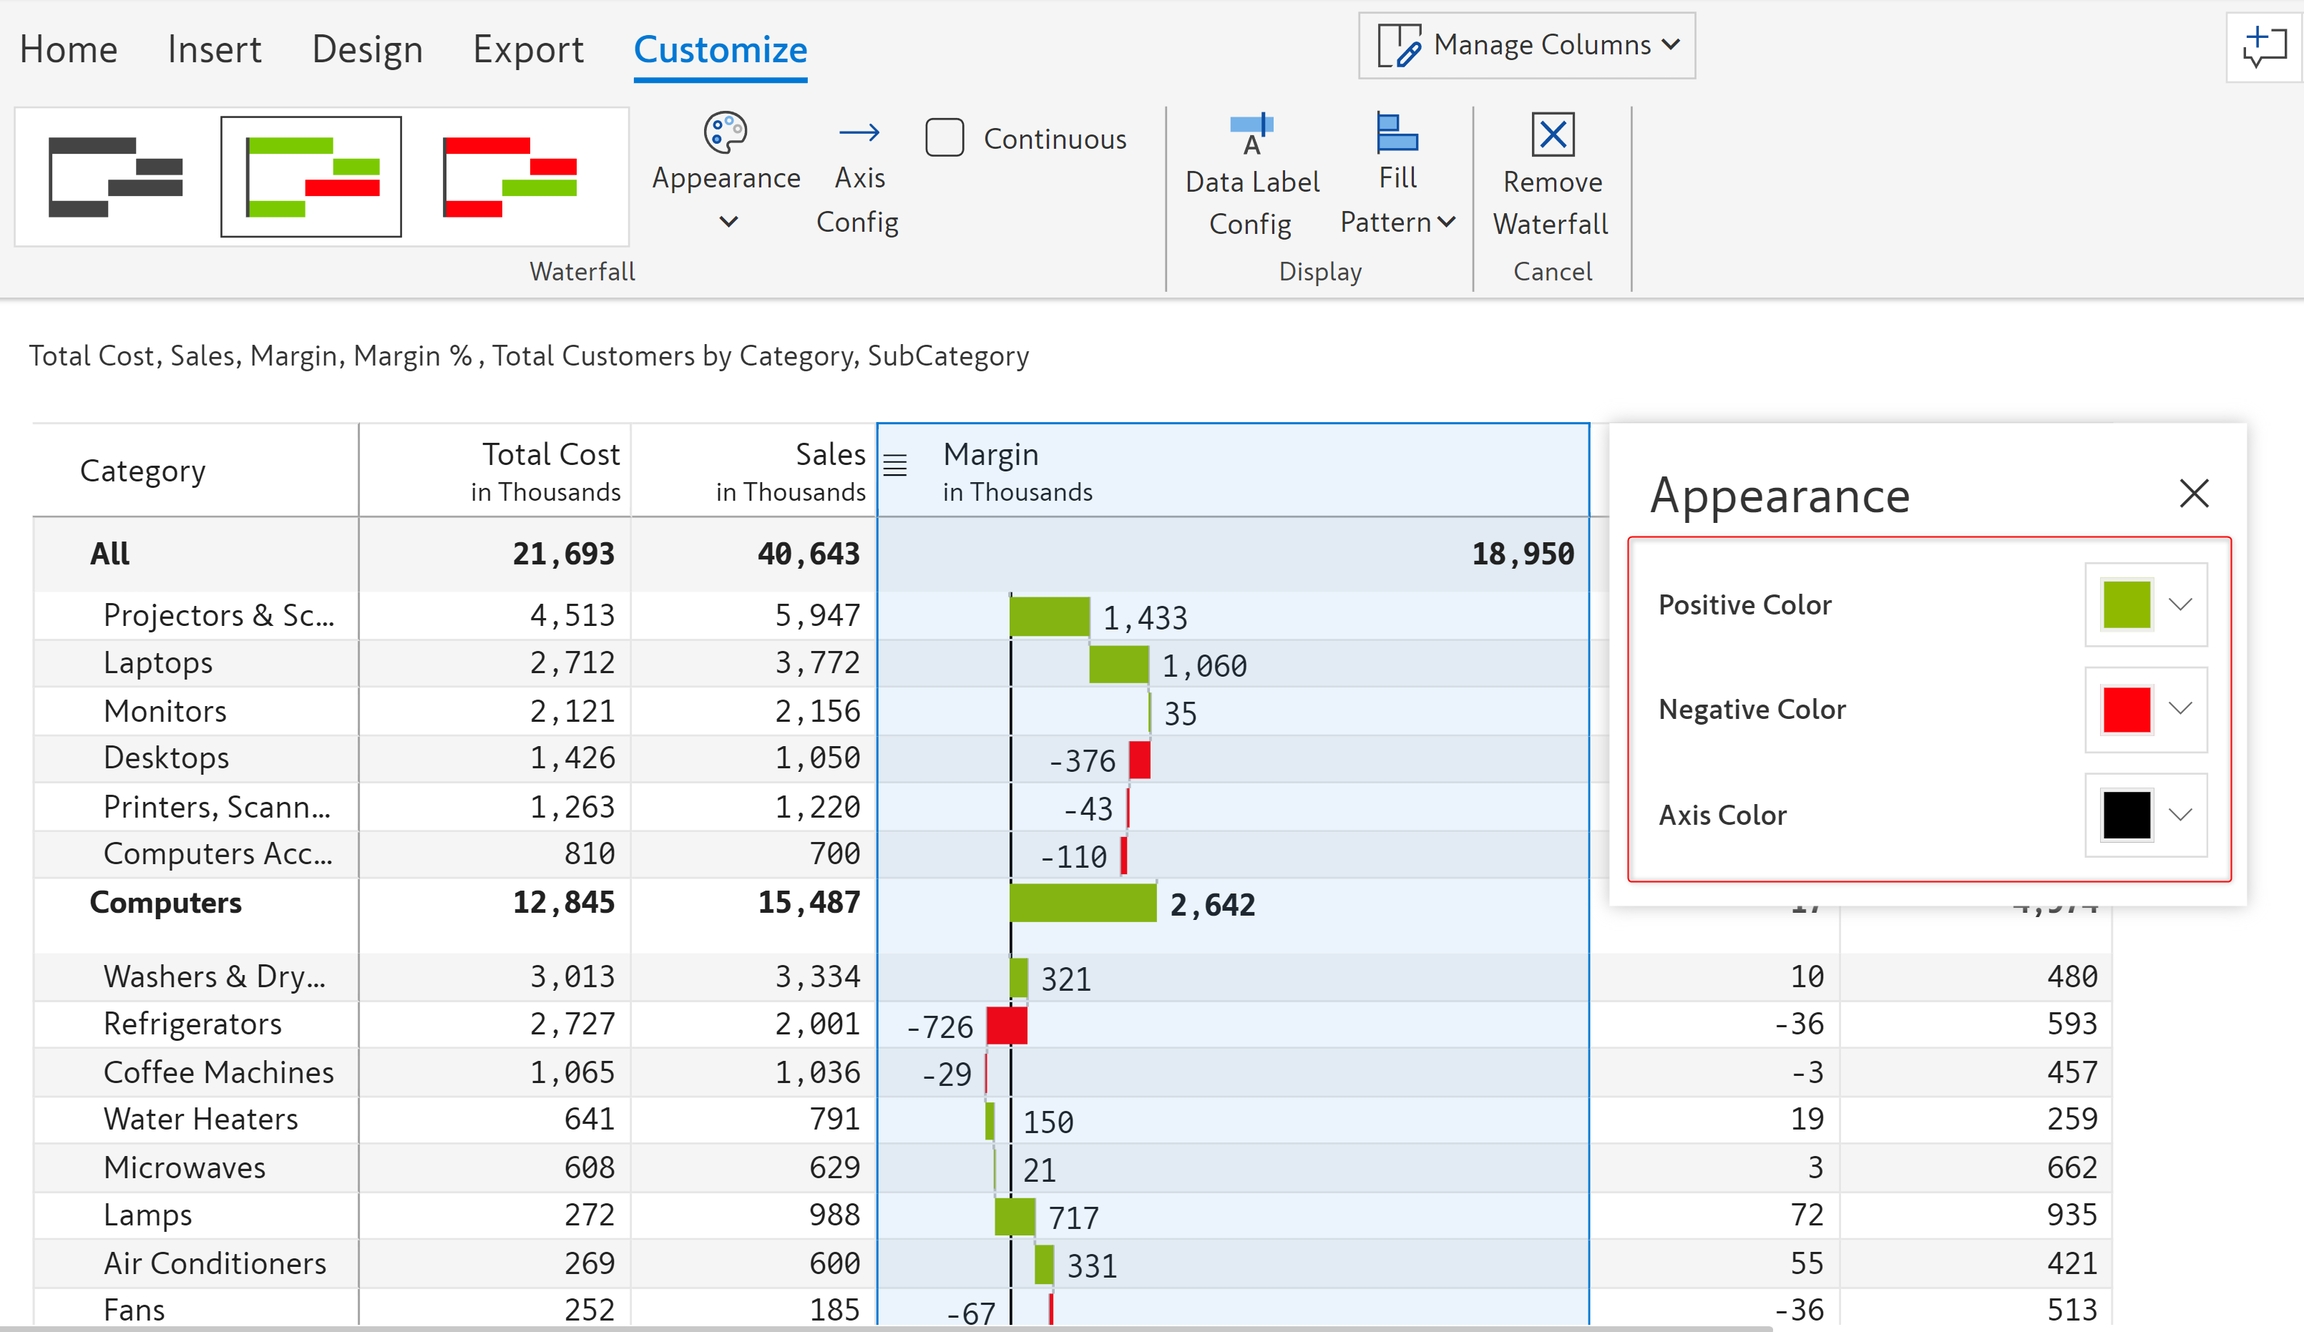The image size is (2304, 1332).
Task: Select red-positive green-negative waterfall style
Action: [510, 177]
